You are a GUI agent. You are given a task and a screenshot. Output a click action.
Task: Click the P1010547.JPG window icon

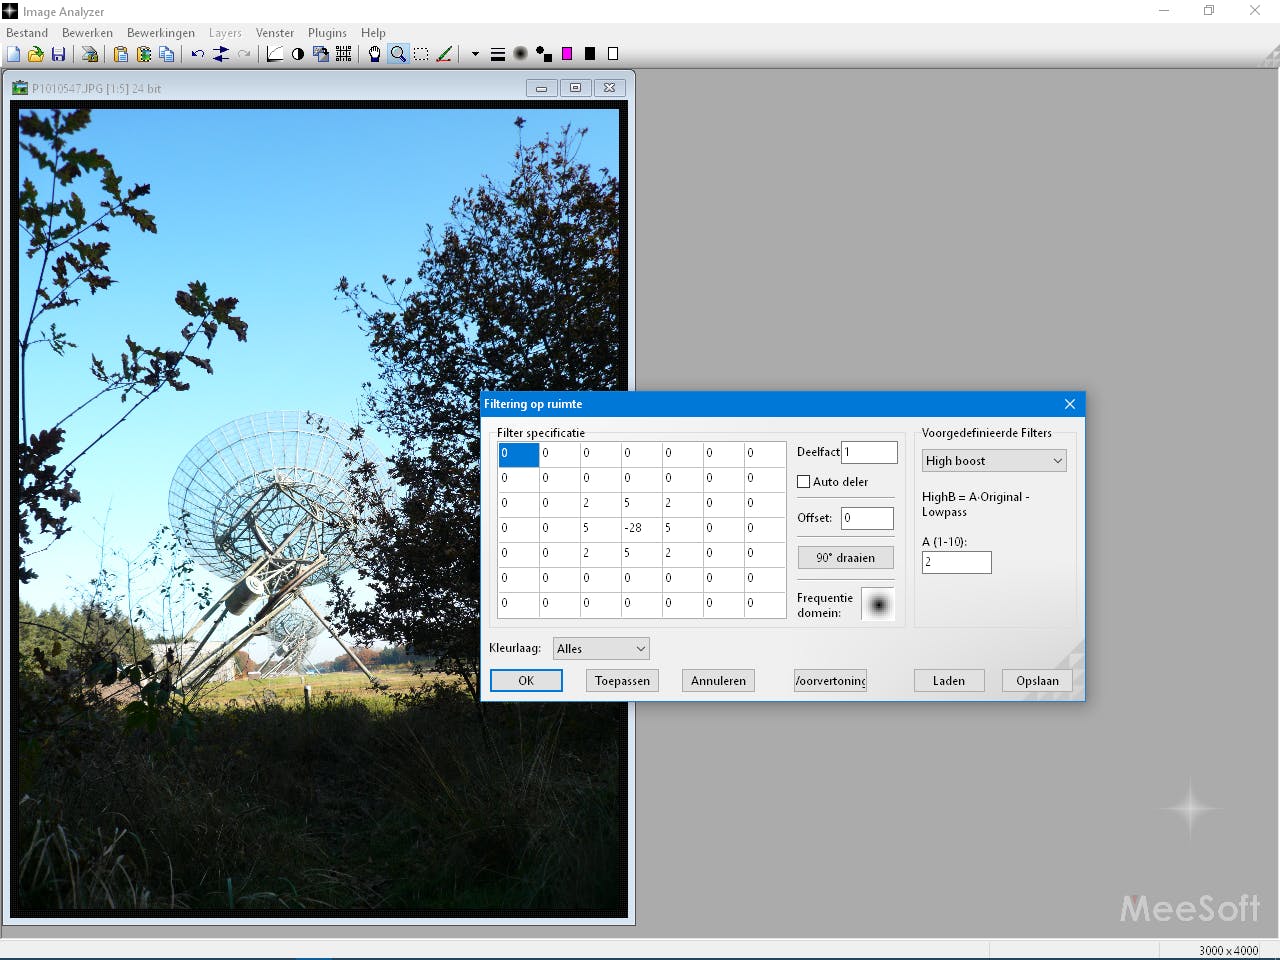coord(20,88)
